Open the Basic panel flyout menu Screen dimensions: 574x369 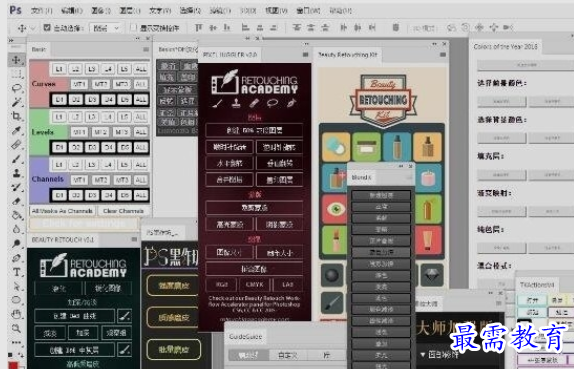(x=146, y=49)
